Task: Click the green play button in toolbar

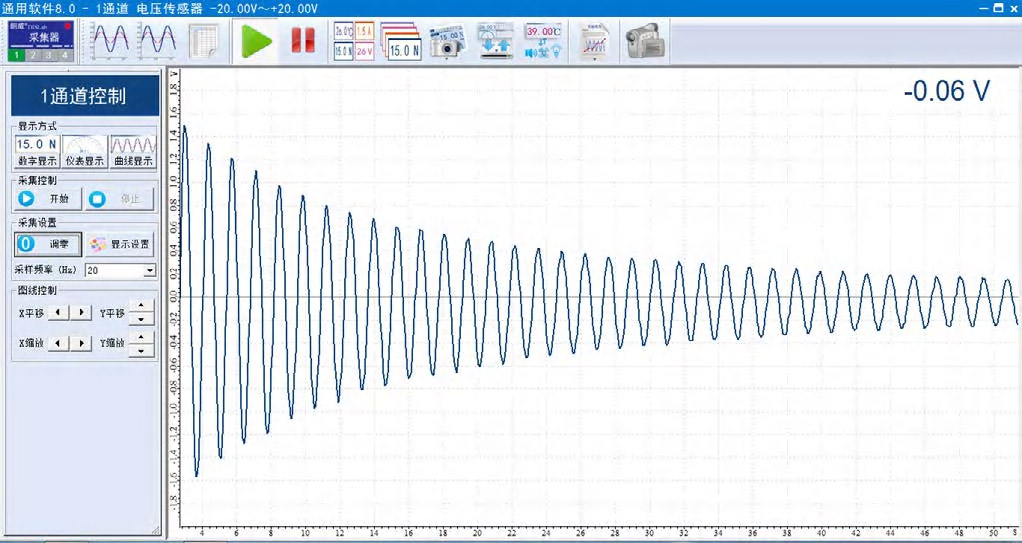Action: pos(257,41)
